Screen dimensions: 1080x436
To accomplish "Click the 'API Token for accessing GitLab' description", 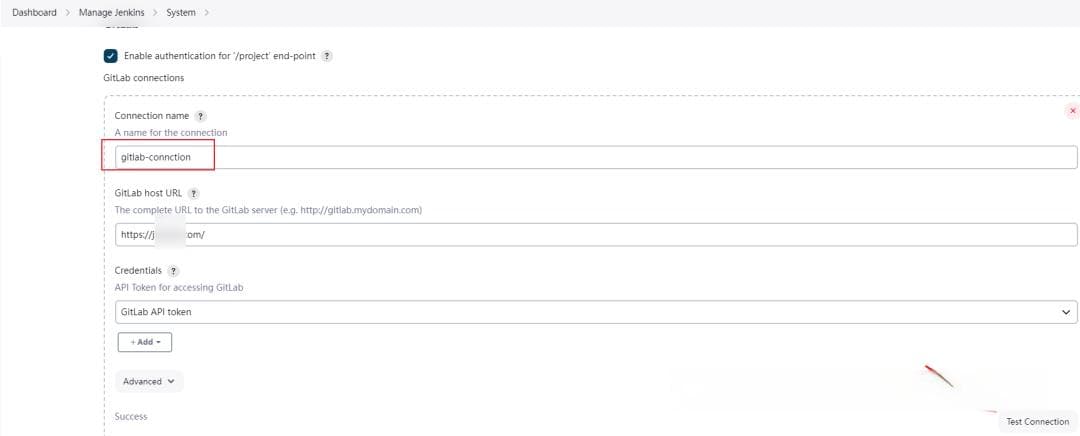I will click(x=179, y=287).
